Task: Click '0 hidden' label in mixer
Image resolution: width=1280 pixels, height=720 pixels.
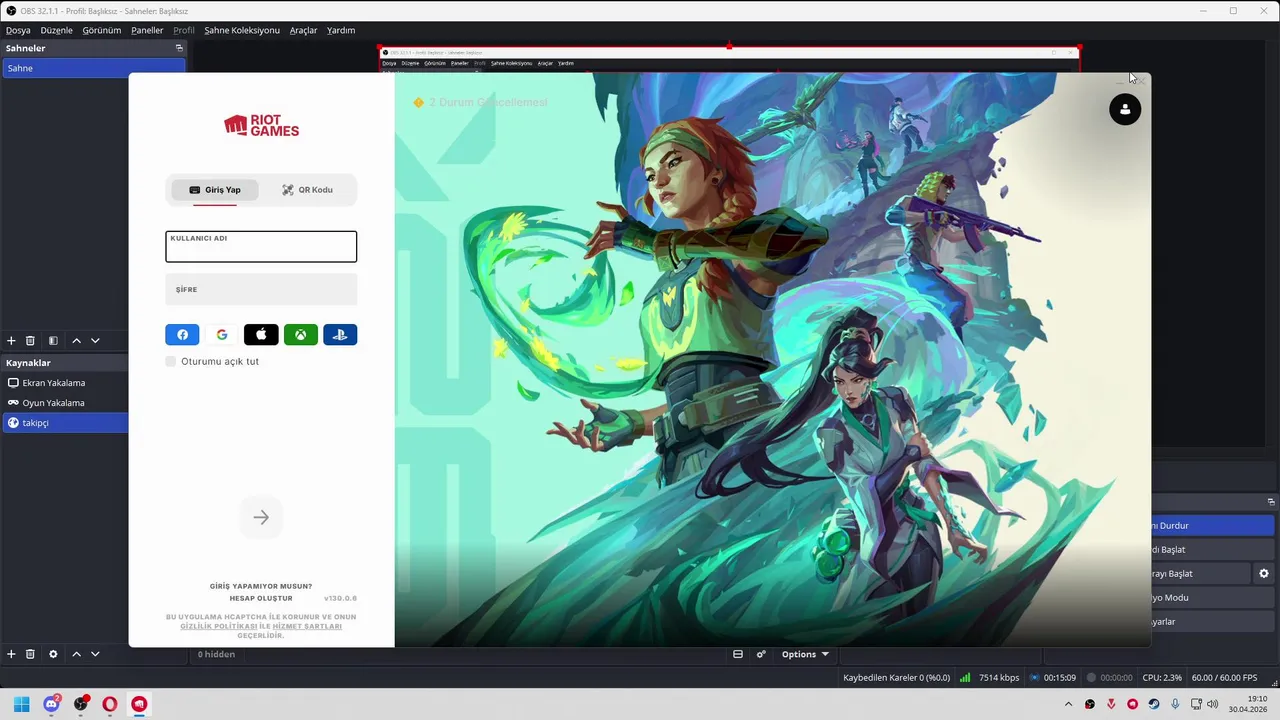Action: click(x=216, y=654)
